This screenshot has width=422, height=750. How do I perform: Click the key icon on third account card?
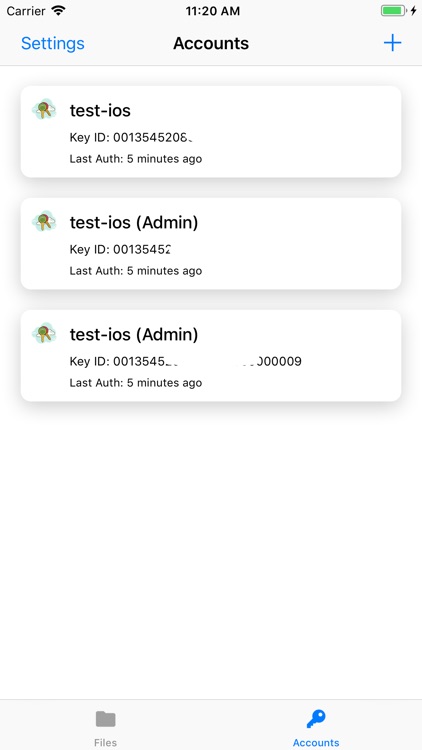coord(44,333)
